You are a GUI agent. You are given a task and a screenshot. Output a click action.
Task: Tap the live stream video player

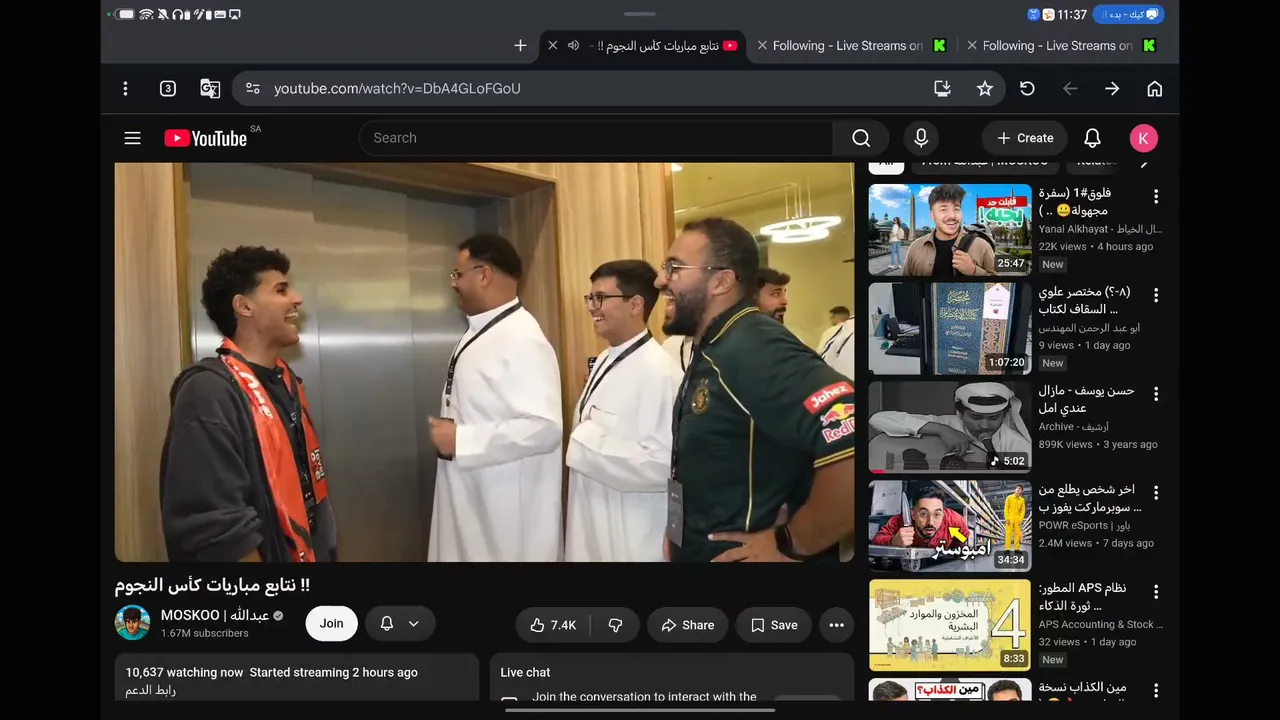point(484,362)
